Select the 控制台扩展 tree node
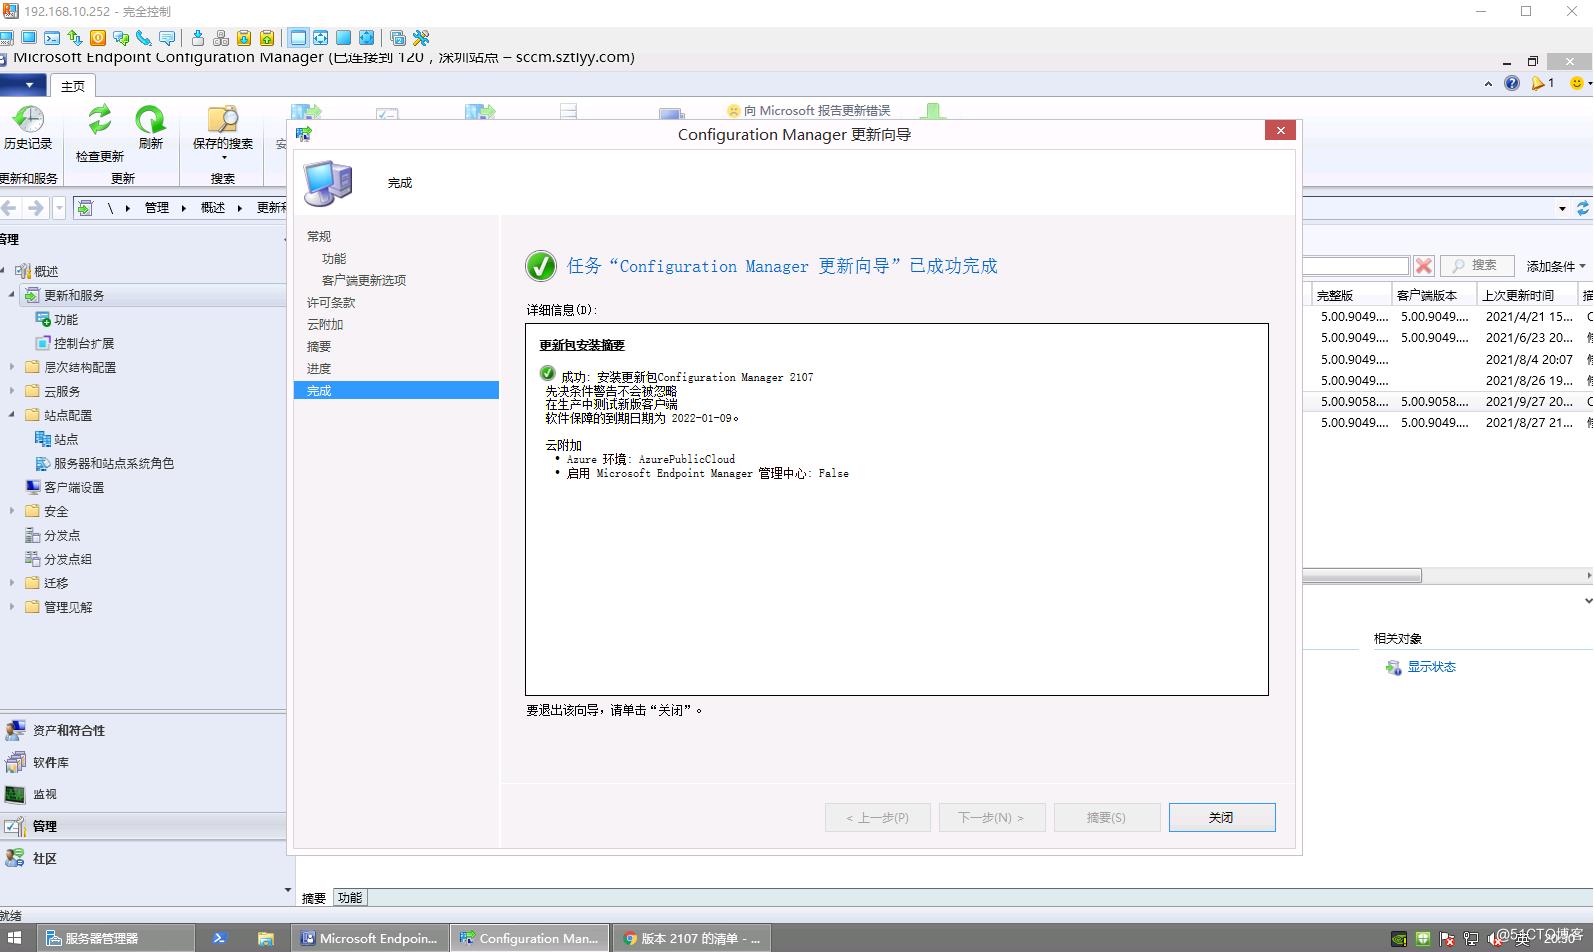 (84, 343)
